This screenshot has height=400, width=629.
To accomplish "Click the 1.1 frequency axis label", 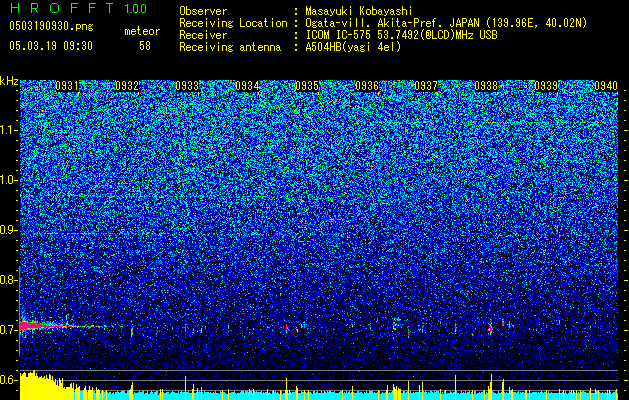I will [9, 130].
